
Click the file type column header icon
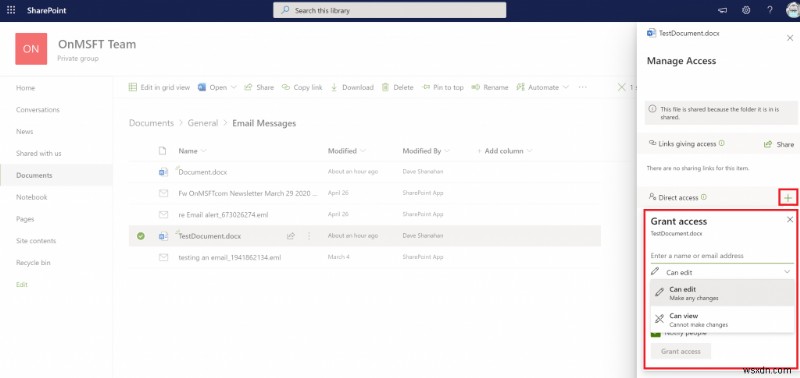(x=163, y=150)
